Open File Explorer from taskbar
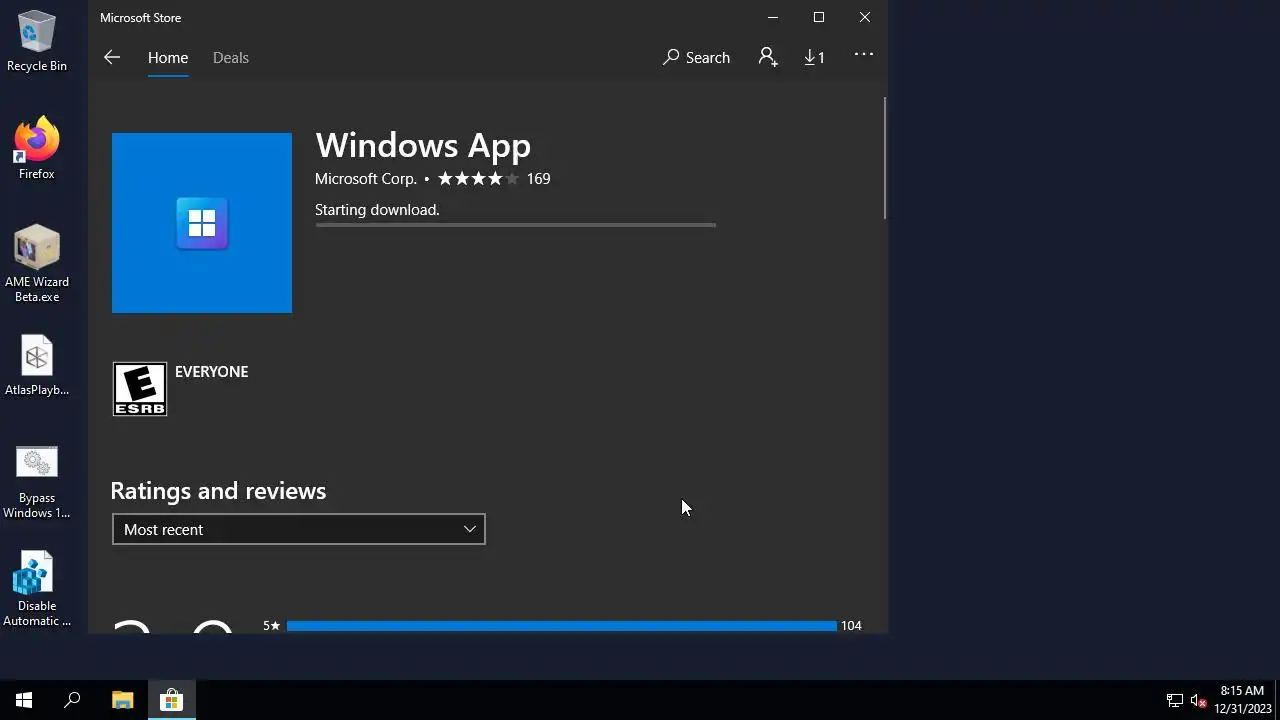The height and width of the screenshot is (720, 1280). click(x=122, y=700)
